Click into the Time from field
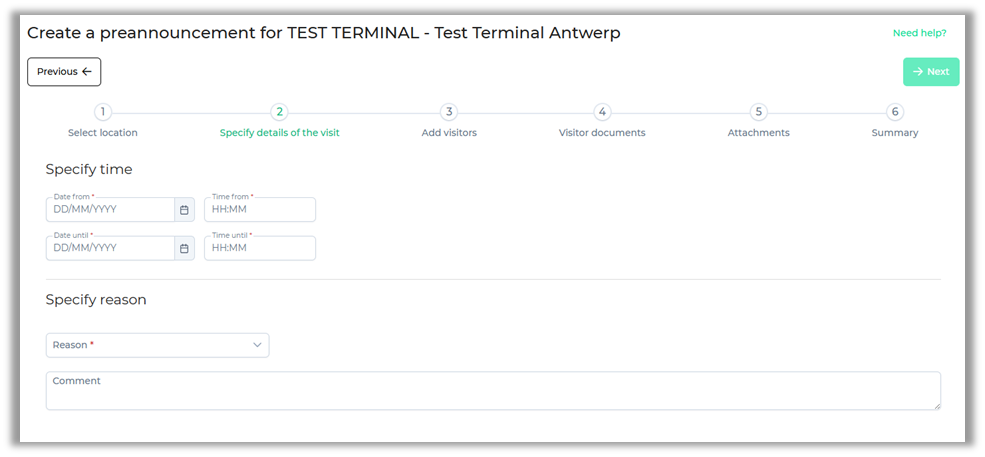The width and height of the screenshot is (985, 457). tap(260, 210)
